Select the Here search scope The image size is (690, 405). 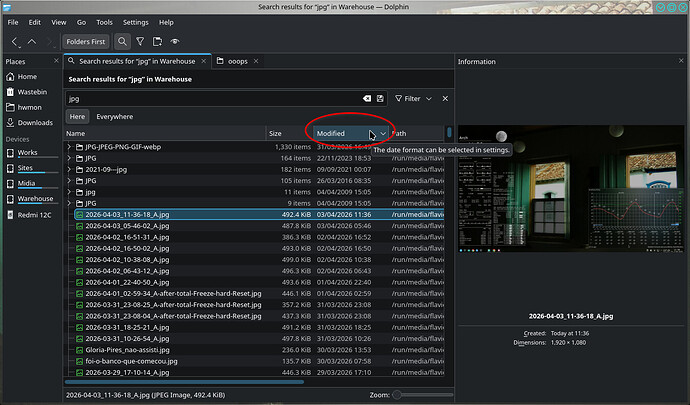point(78,117)
